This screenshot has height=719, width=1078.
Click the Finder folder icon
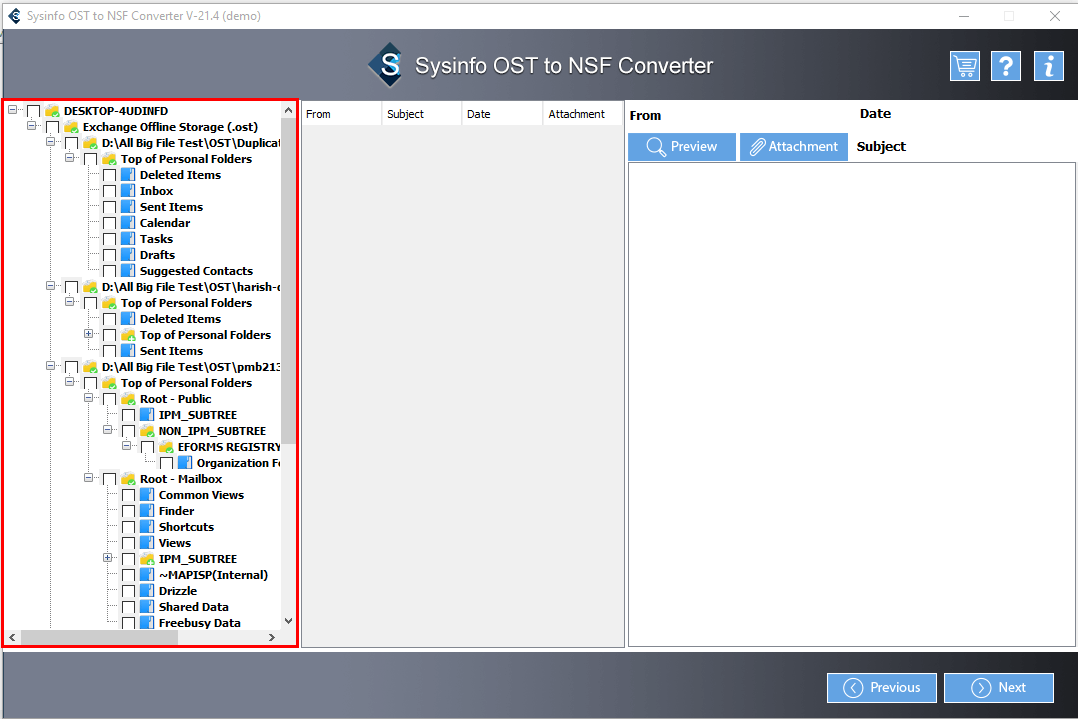coord(147,511)
